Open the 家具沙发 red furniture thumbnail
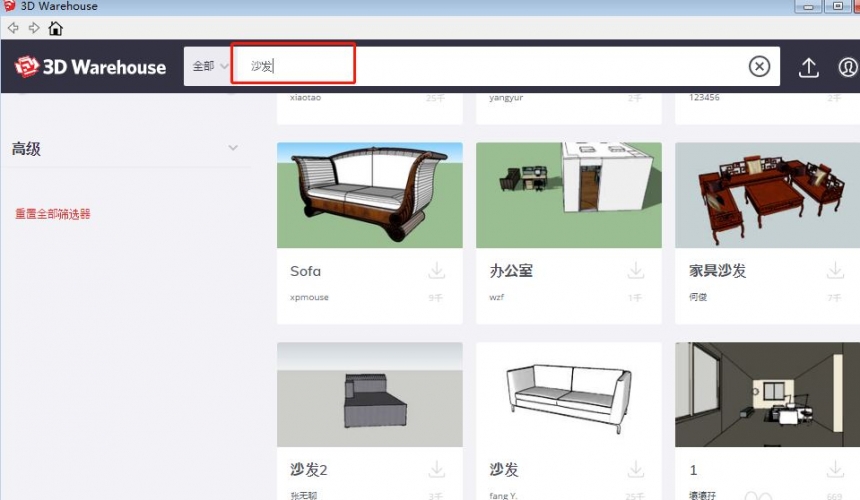Screen dimensions: 860x500 coord(767,195)
